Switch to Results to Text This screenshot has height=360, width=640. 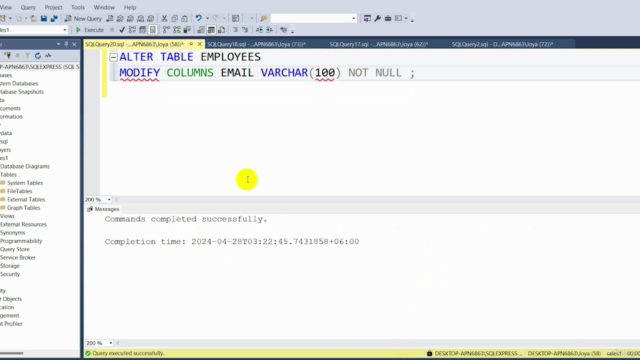pyautogui.click(x=201, y=30)
